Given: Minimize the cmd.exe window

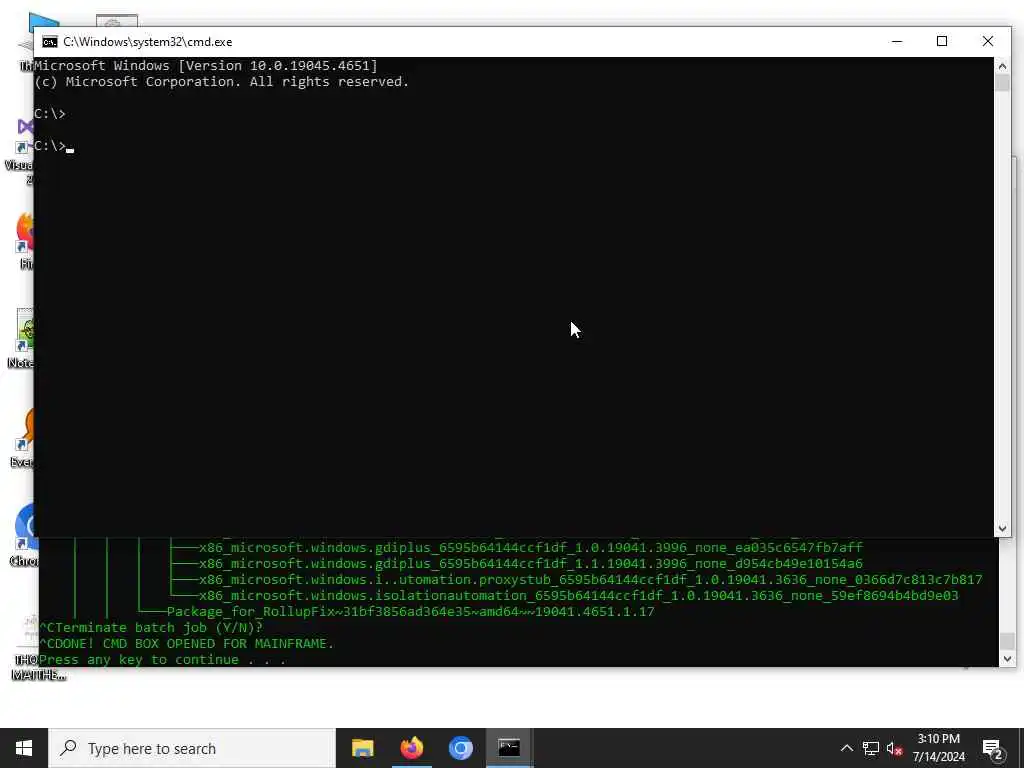Looking at the screenshot, I should point(897,41).
